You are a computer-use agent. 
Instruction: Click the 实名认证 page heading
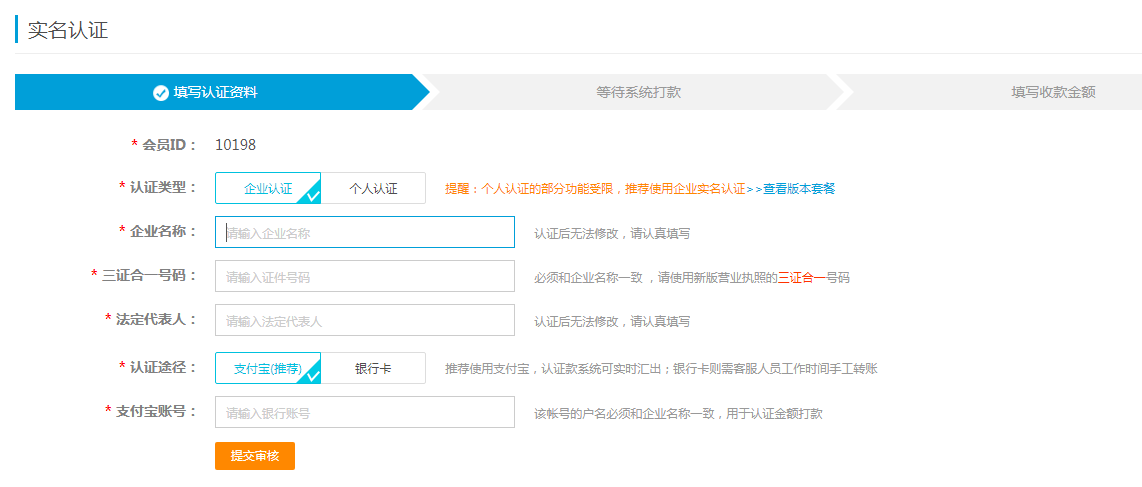point(67,30)
